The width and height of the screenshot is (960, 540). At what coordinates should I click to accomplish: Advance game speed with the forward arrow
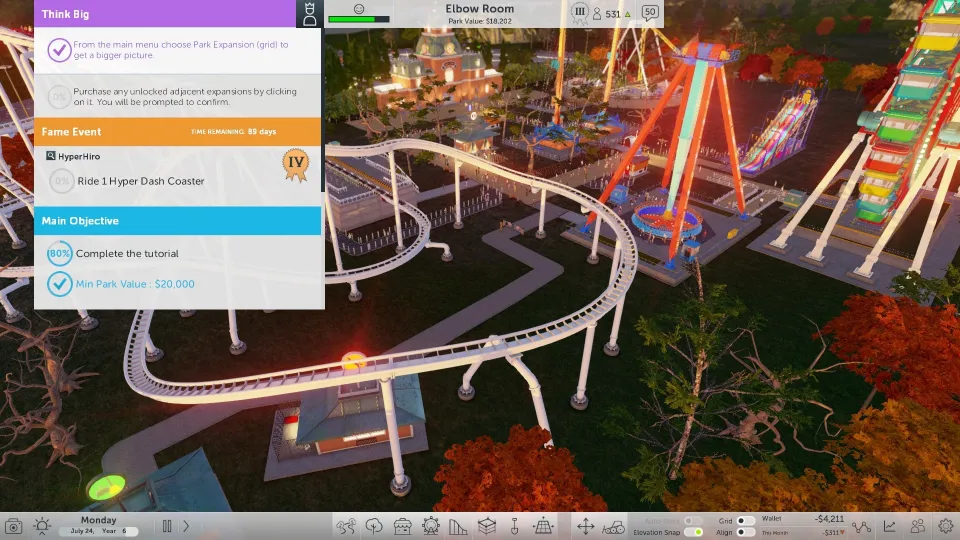186,526
